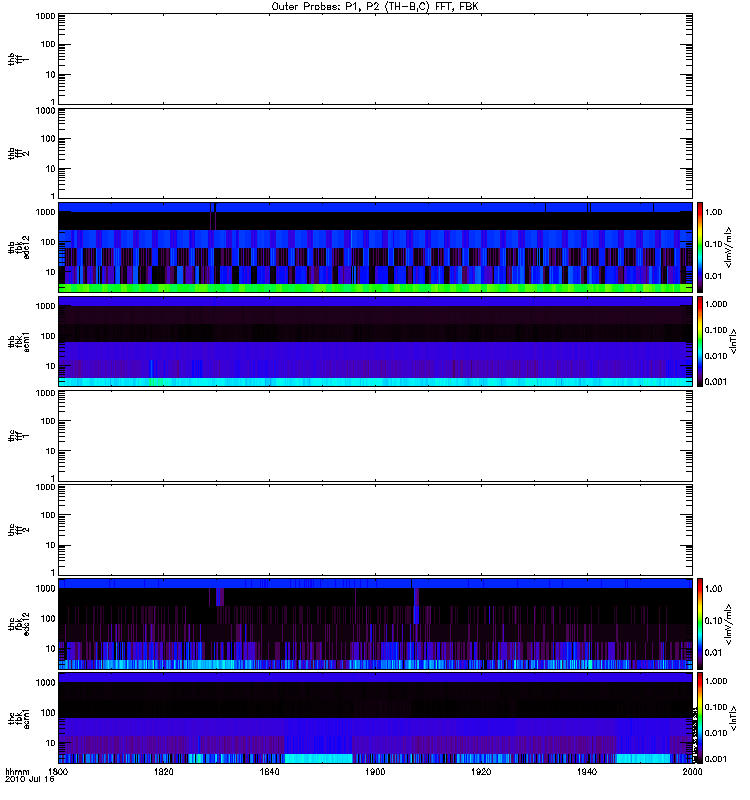The image size is (750, 800).
Task: Click the "<|nT|>" unit label beside thc scm1 color bar
Action: [x=733, y=717]
